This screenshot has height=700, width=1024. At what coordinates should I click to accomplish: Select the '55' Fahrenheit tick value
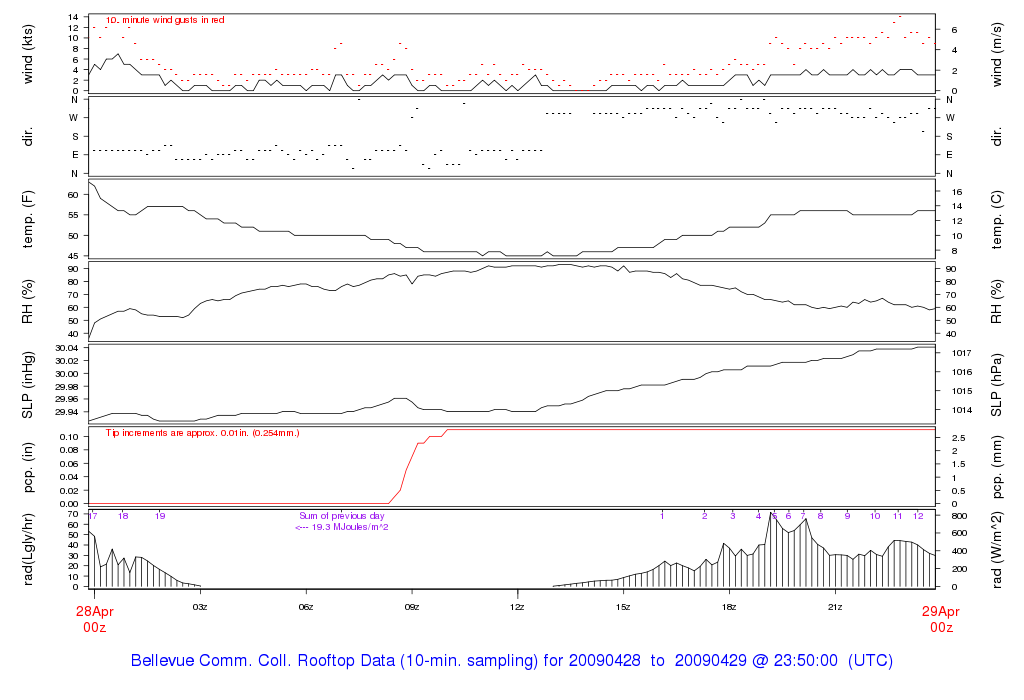pyautogui.click(x=73, y=215)
